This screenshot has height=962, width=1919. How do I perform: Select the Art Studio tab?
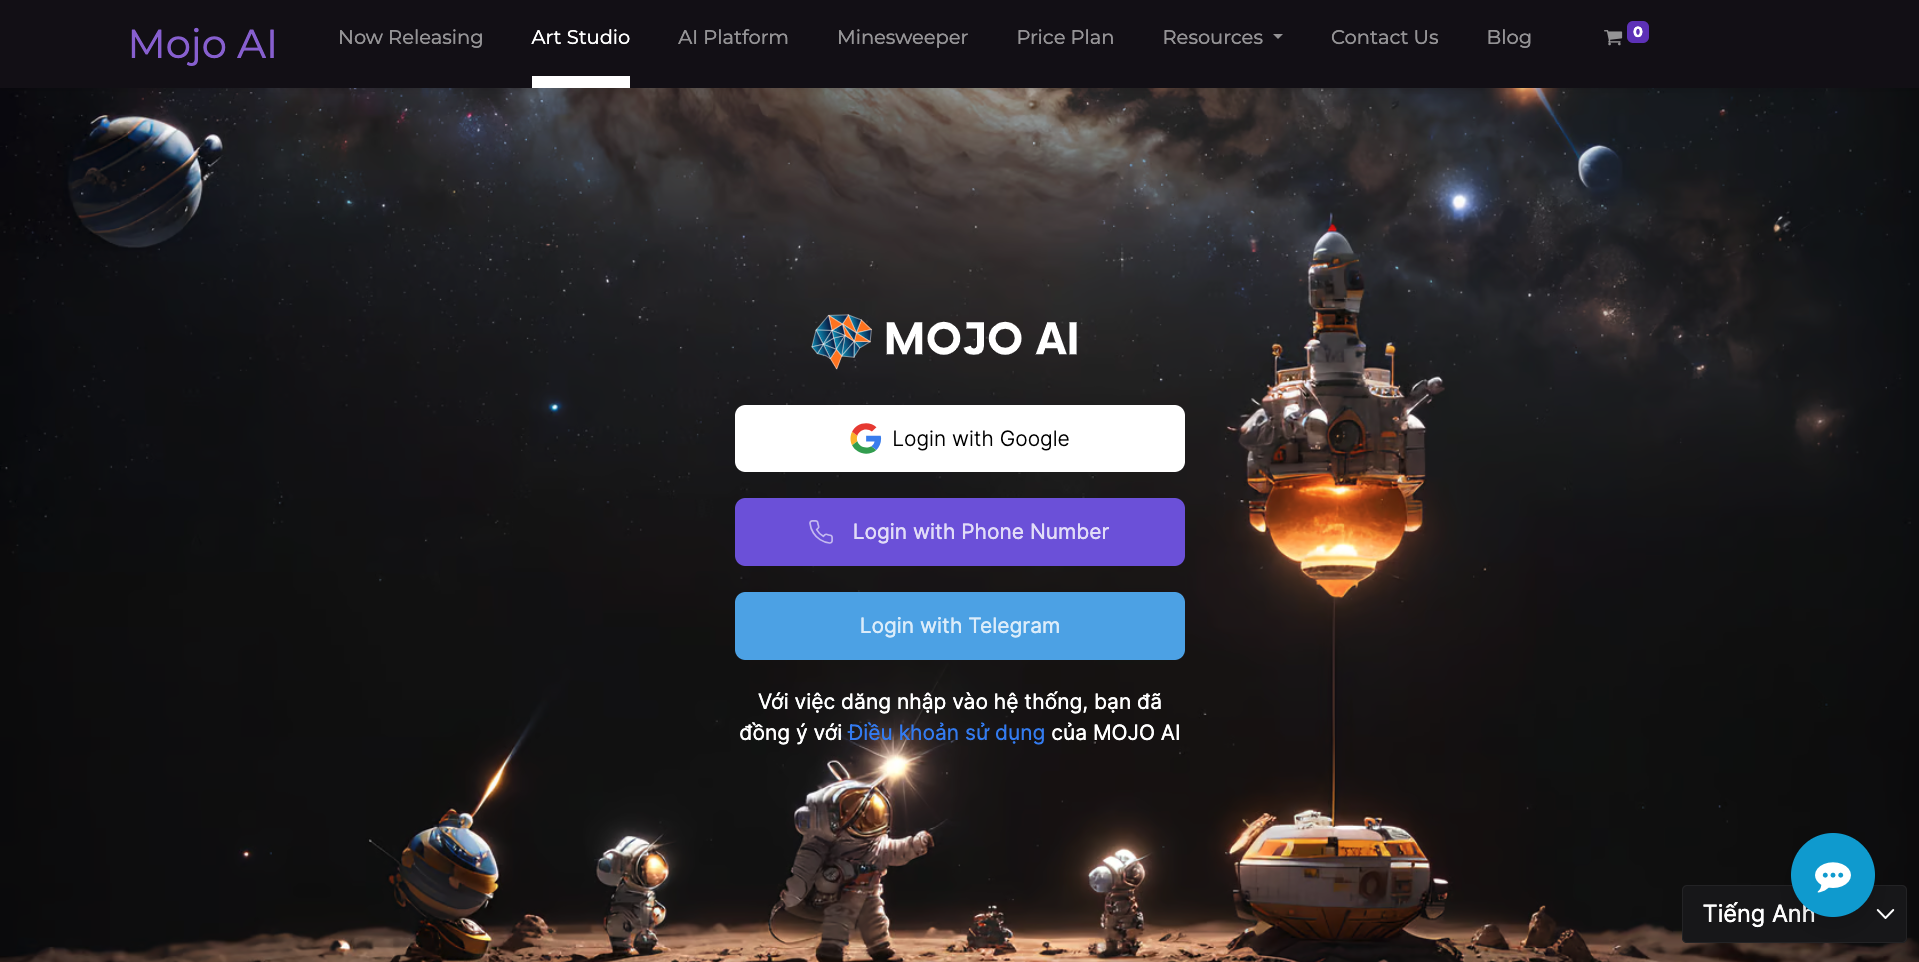[581, 37]
